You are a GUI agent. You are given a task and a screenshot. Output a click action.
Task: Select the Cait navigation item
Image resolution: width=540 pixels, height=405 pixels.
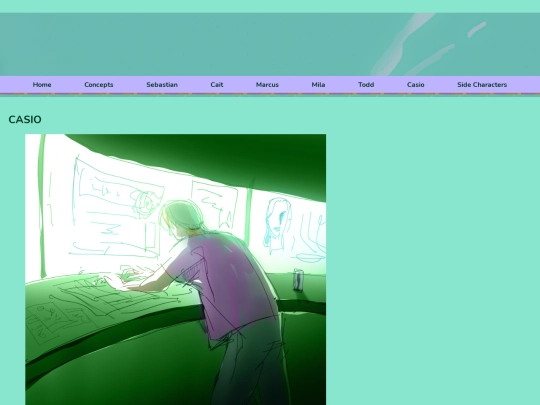click(217, 85)
